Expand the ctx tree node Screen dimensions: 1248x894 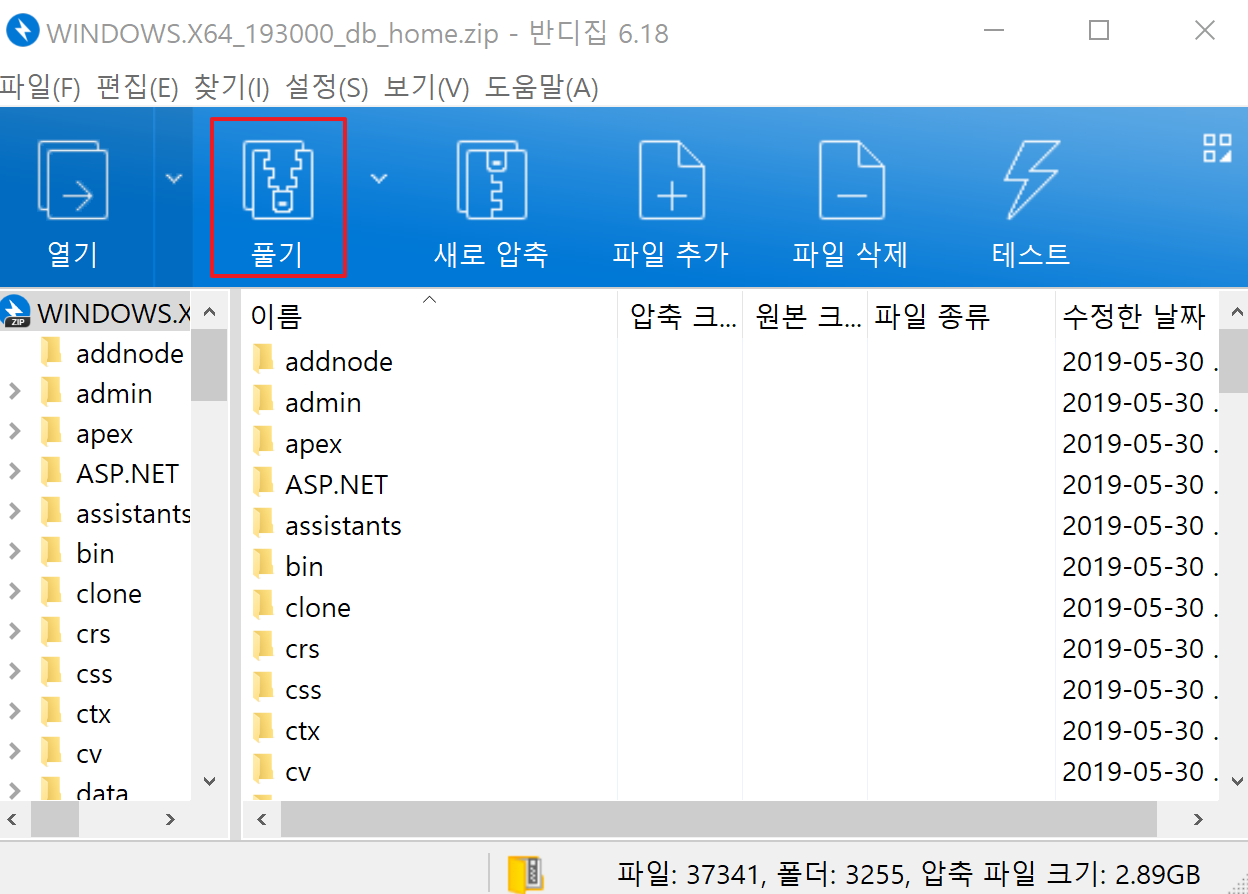pyautogui.click(x=14, y=713)
